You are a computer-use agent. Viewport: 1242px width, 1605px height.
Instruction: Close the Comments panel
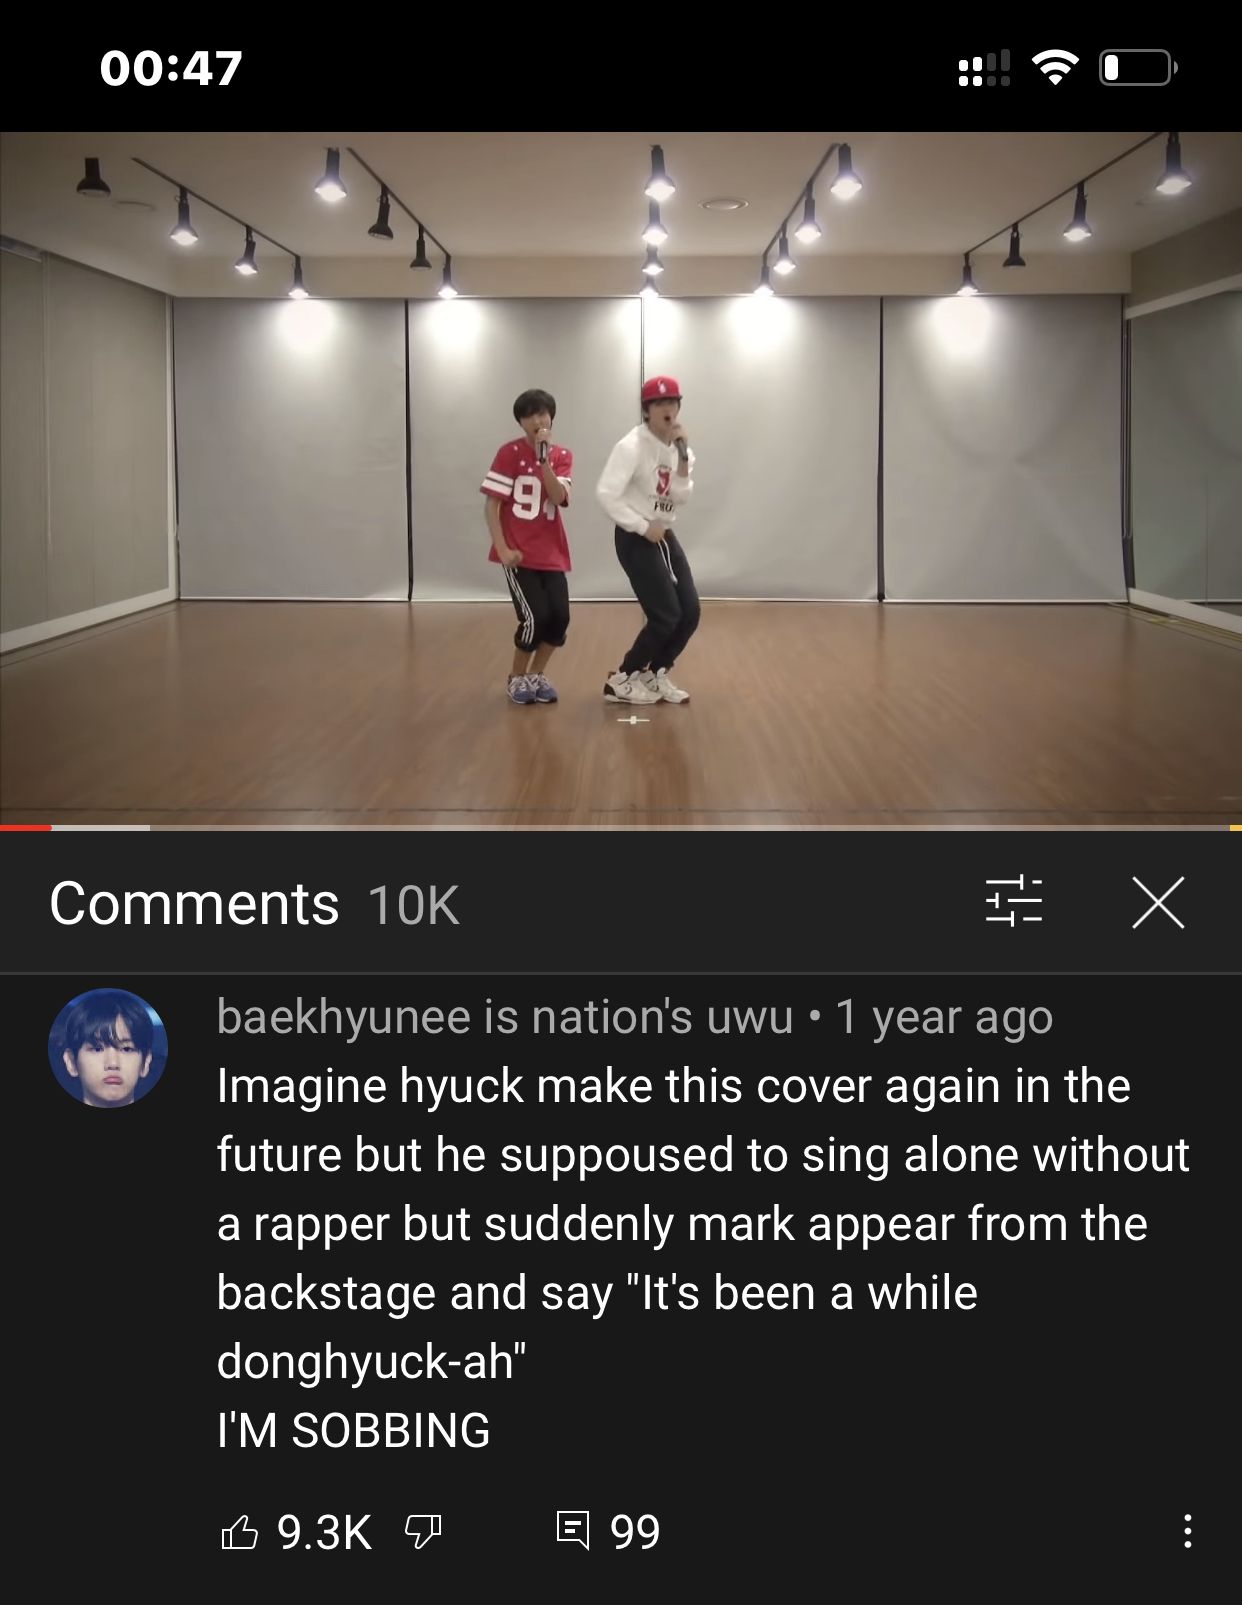pyautogui.click(x=1158, y=902)
